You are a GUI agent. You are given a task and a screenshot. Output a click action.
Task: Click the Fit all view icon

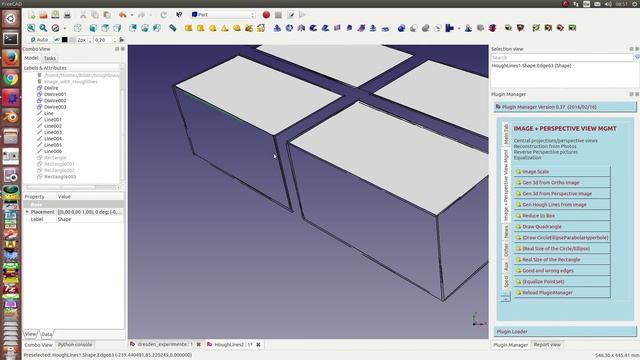[x=31, y=28]
